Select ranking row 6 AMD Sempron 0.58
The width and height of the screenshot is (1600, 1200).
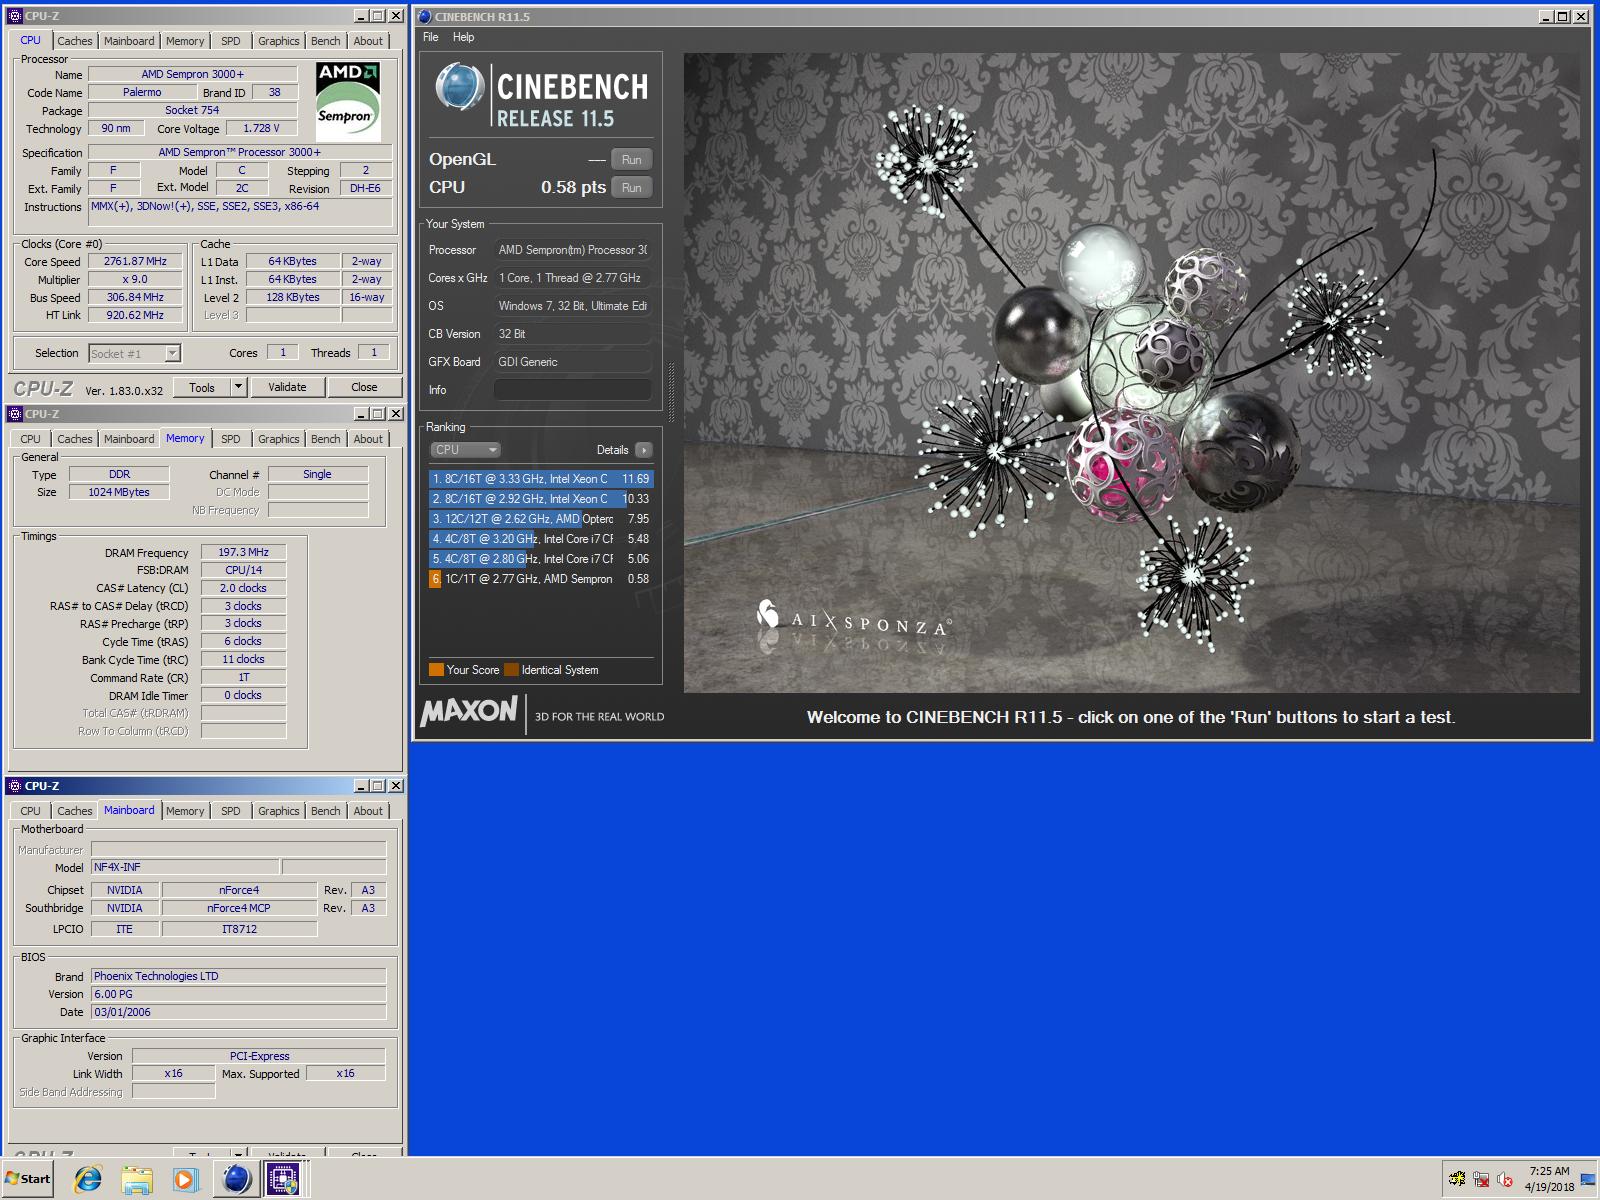coord(541,579)
